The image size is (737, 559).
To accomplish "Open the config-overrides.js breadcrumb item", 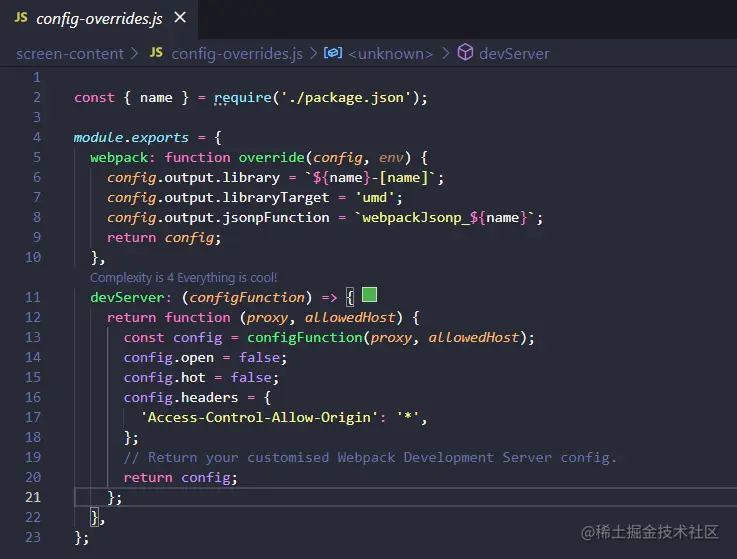I will pyautogui.click(x=237, y=54).
